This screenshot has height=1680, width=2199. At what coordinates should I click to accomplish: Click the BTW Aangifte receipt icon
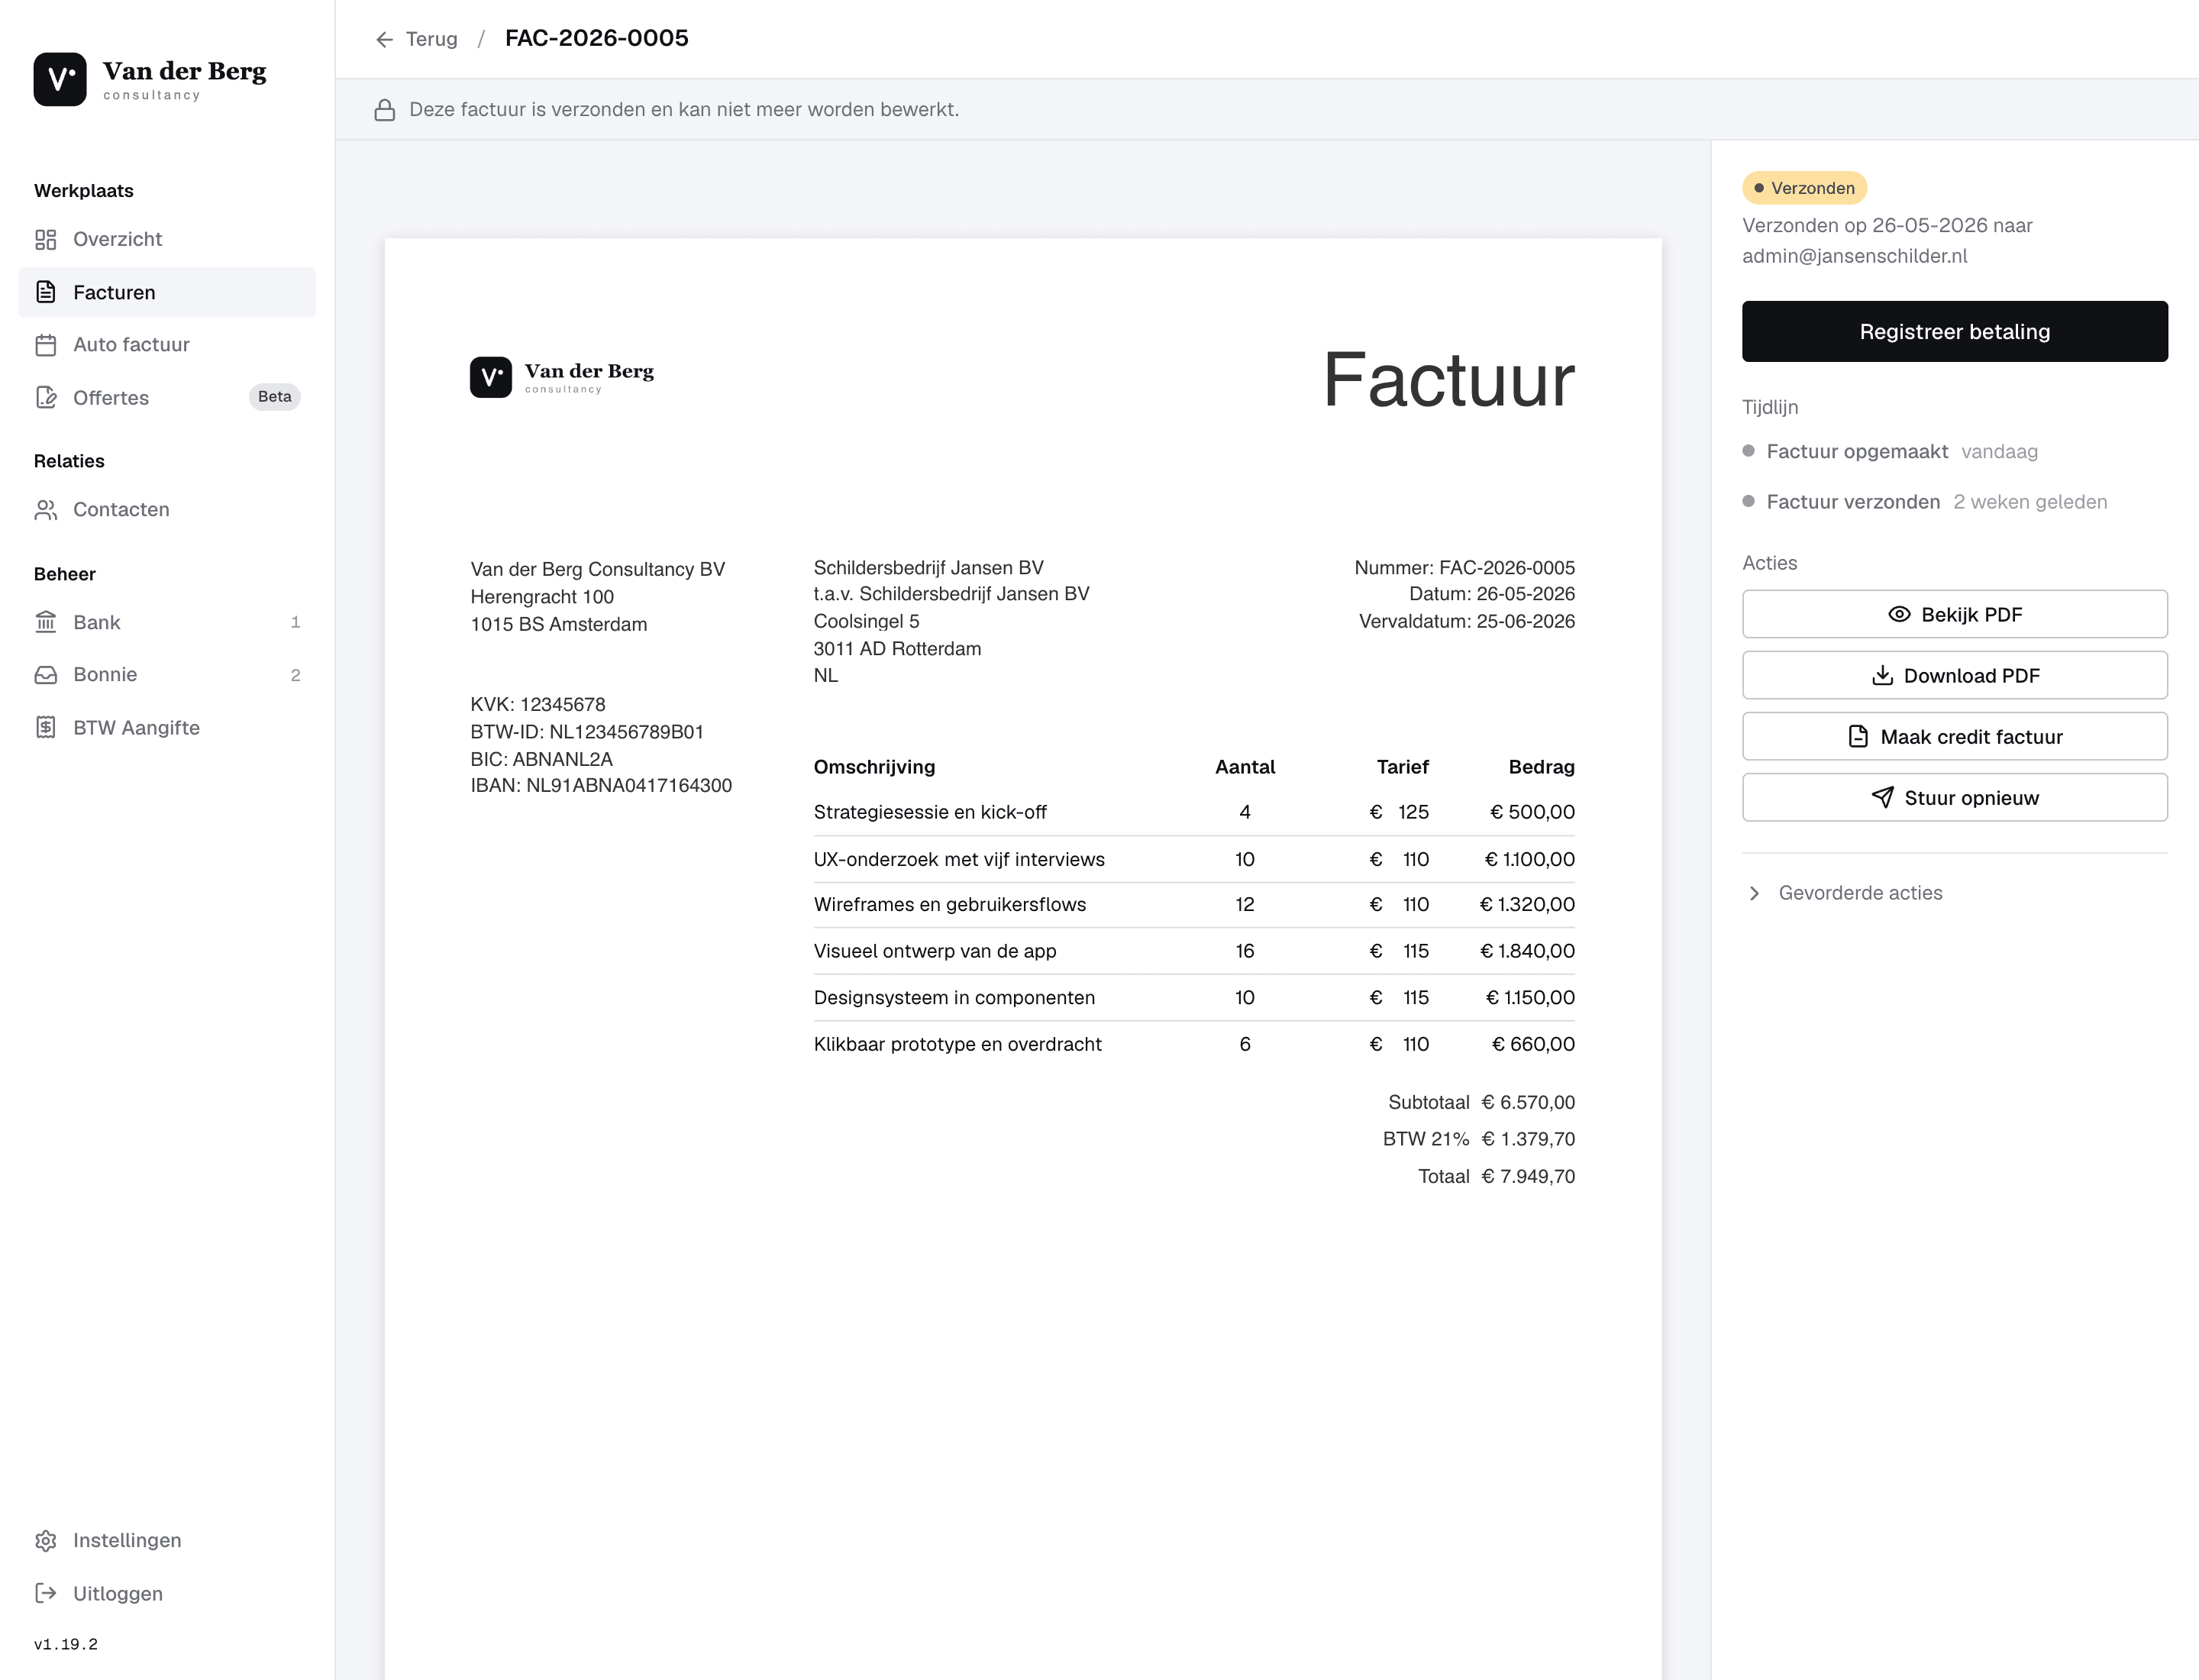click(46, 728)
